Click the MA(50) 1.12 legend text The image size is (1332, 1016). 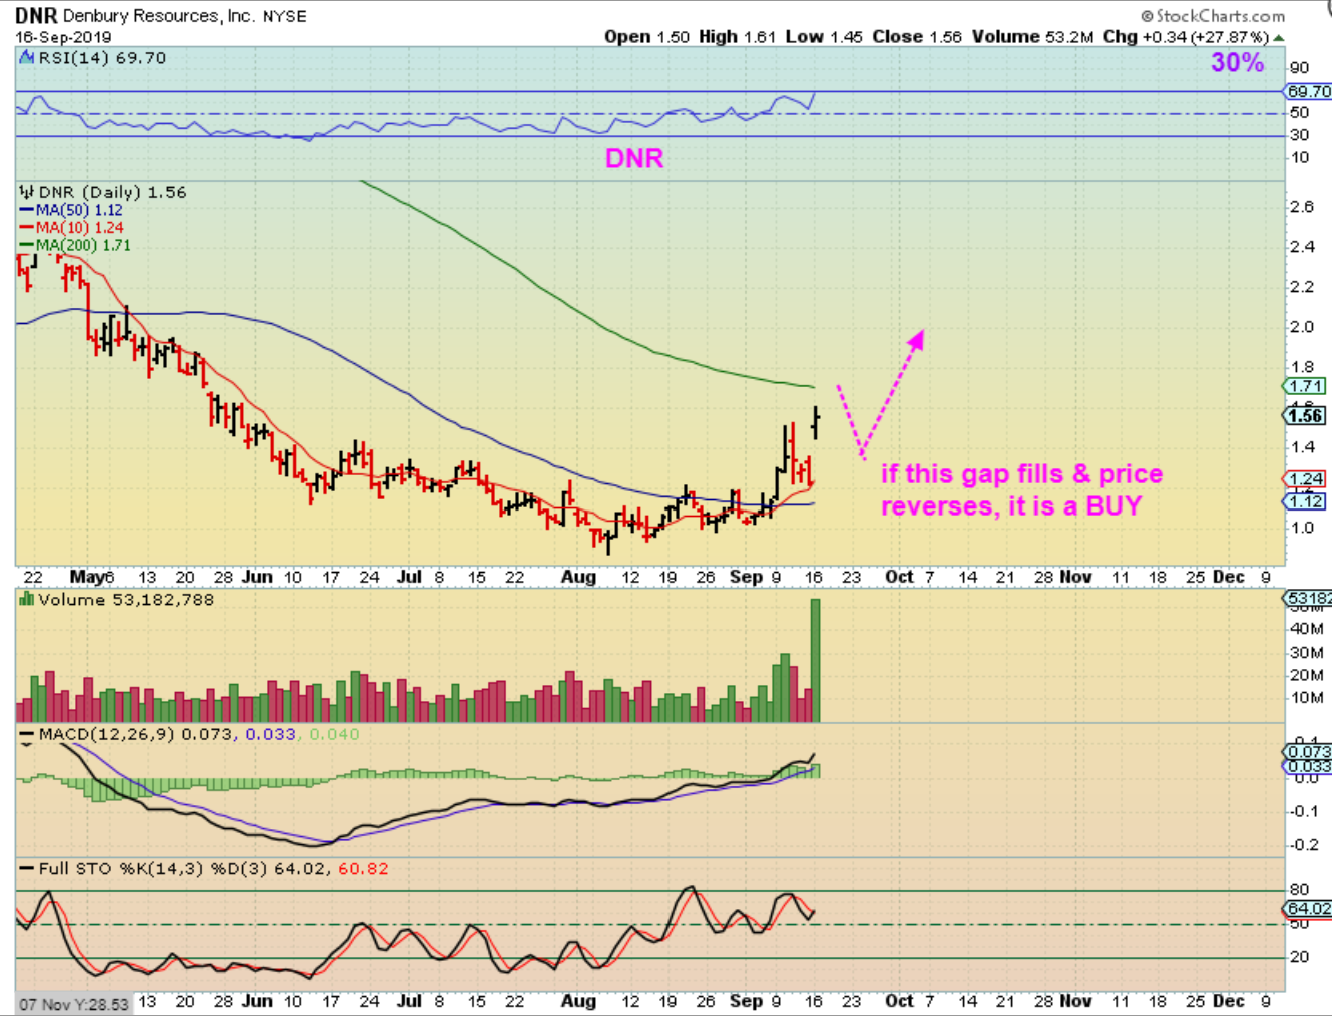79,210
